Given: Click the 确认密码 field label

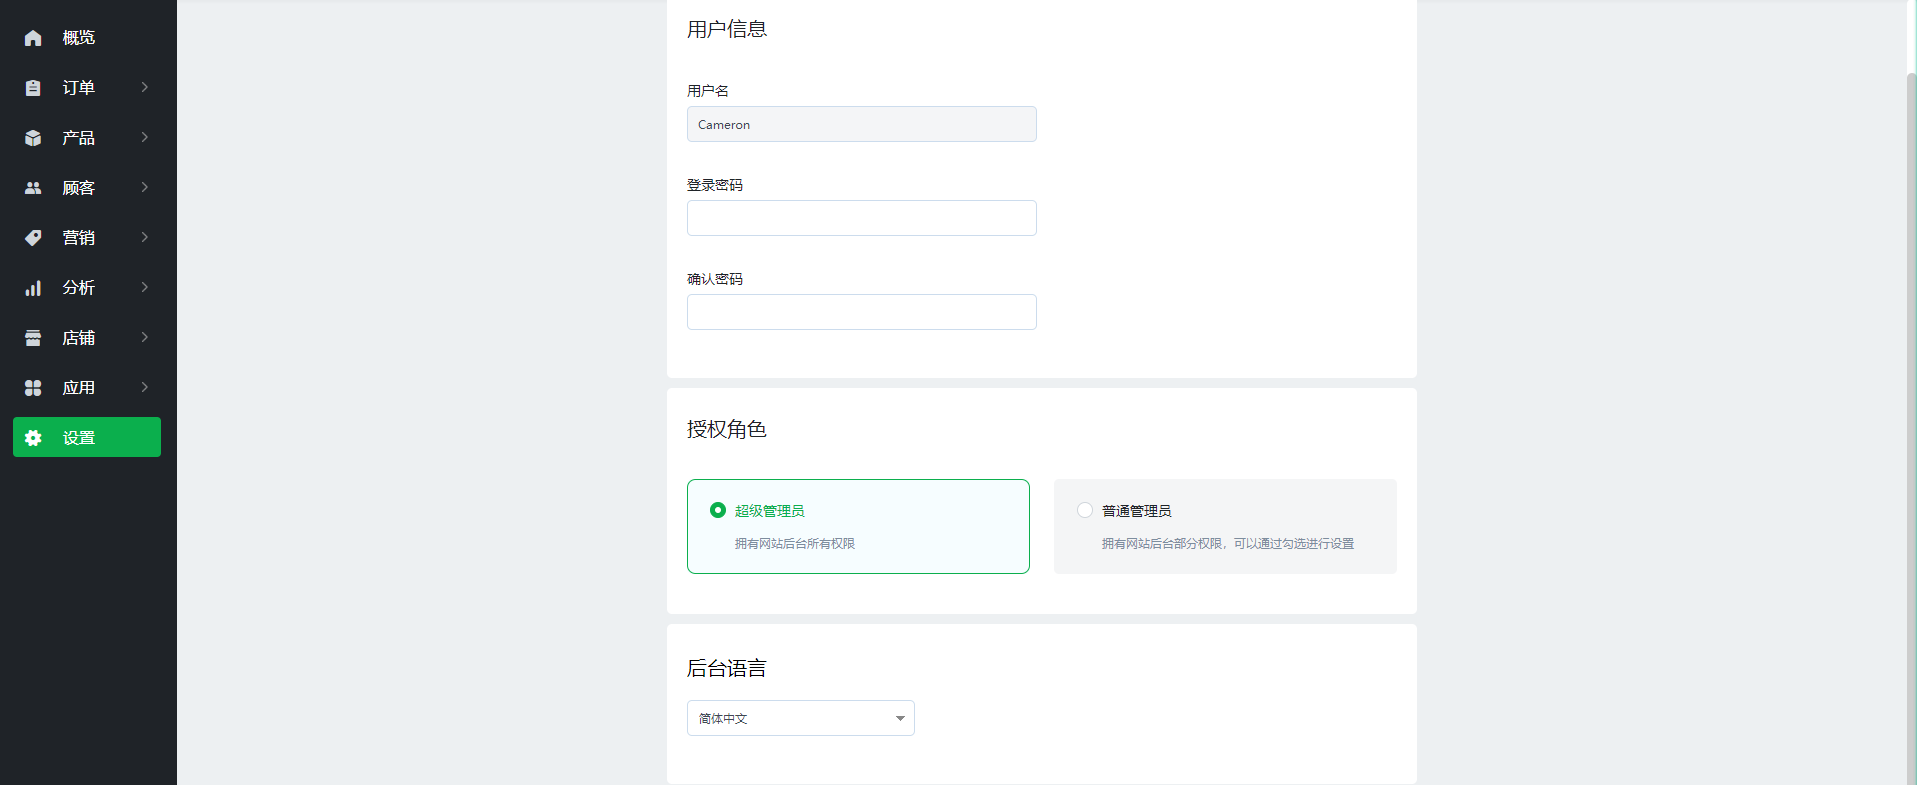Looking at the screenshot, I should click(715, 279).
